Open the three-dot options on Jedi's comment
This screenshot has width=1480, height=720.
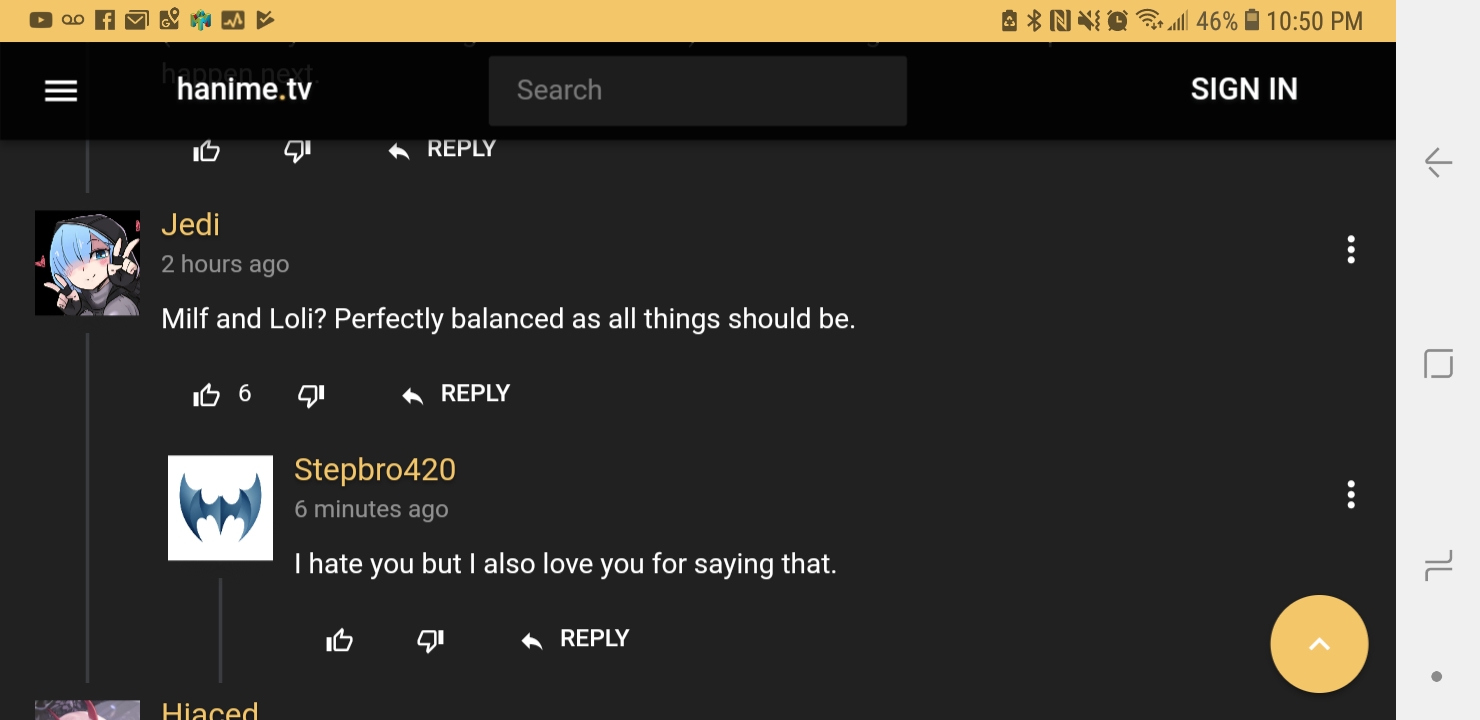1350,250
